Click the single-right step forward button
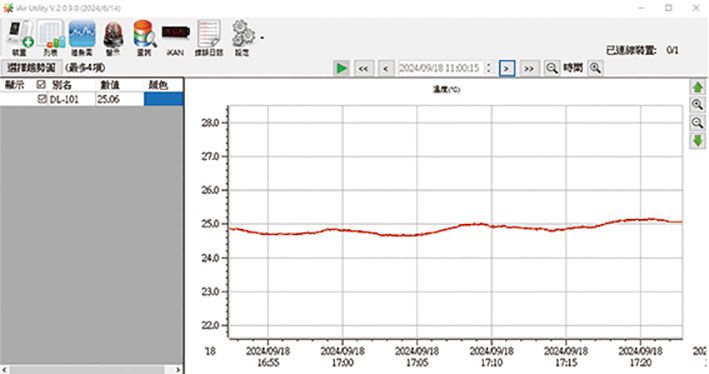Image resolution: width=709 pixels, height=374 pixels. (x=507, y=68)
